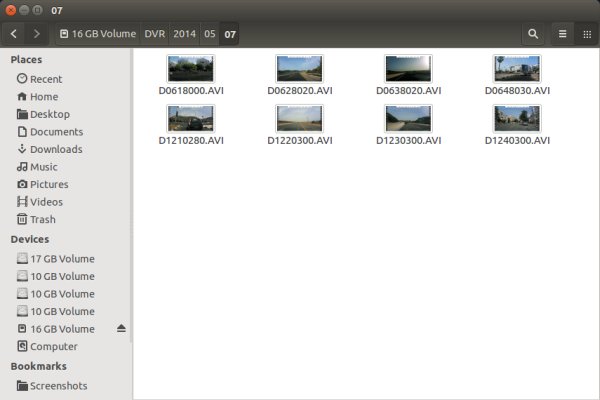Click the D1210280.AVI file name
600x400 pixels.
tap(191, 140)
